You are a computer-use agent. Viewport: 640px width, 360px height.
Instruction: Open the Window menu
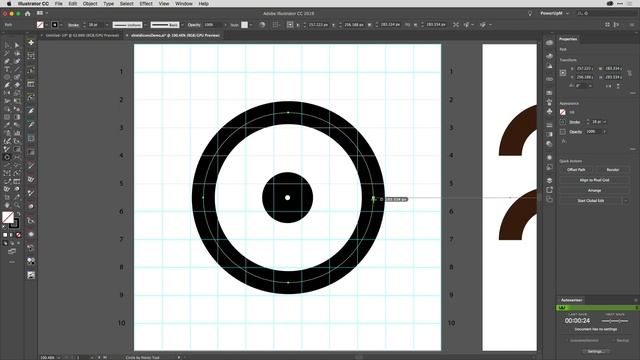(184, 3)
